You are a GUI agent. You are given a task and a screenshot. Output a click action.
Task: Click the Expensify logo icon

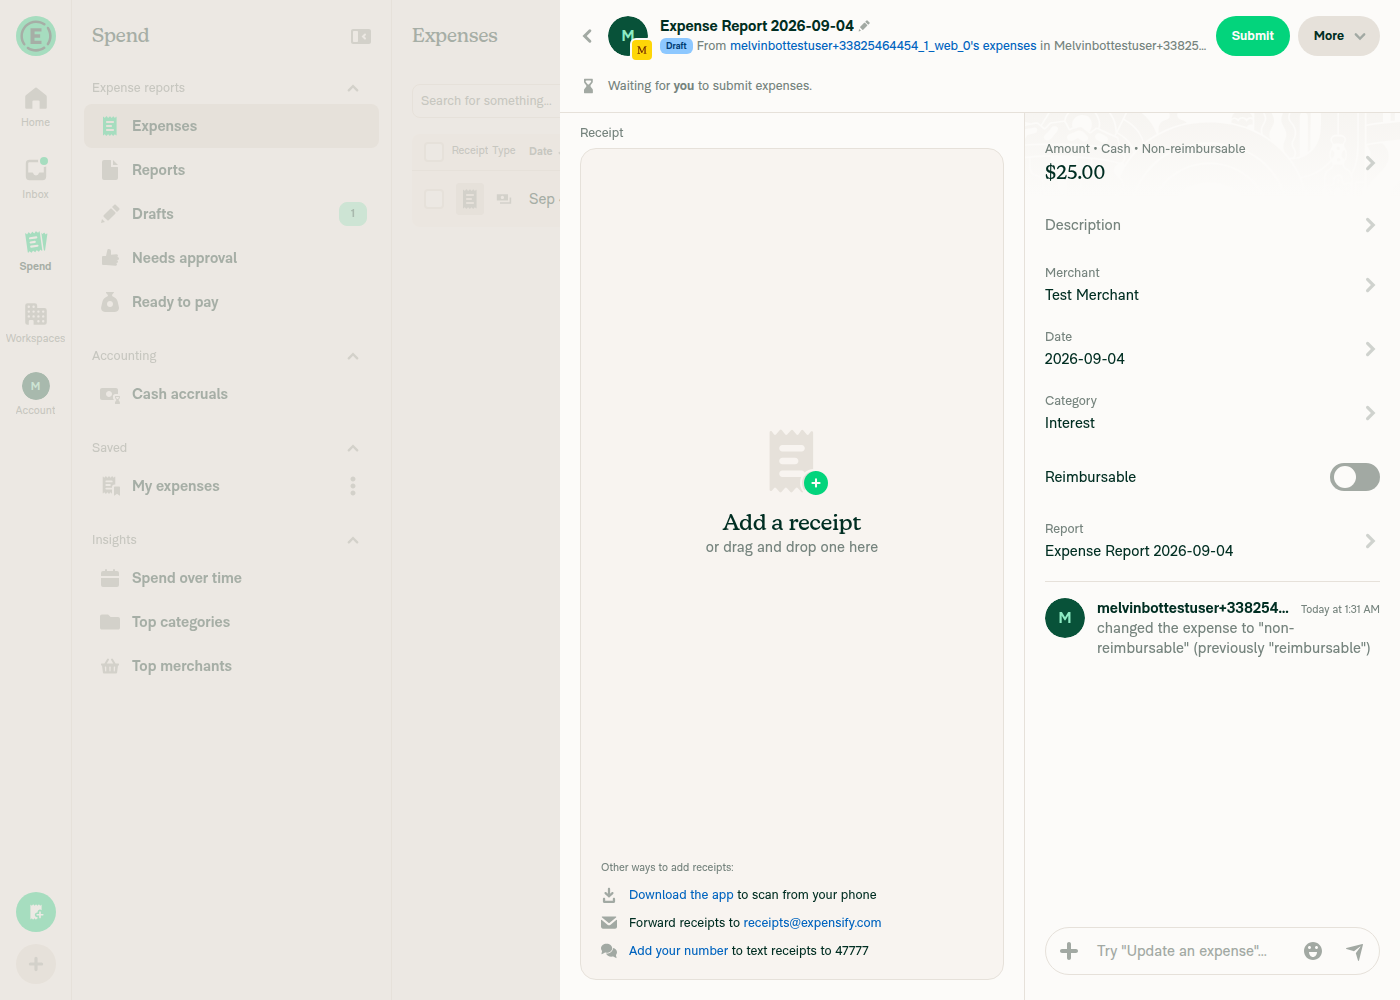(x=36, y=36)
